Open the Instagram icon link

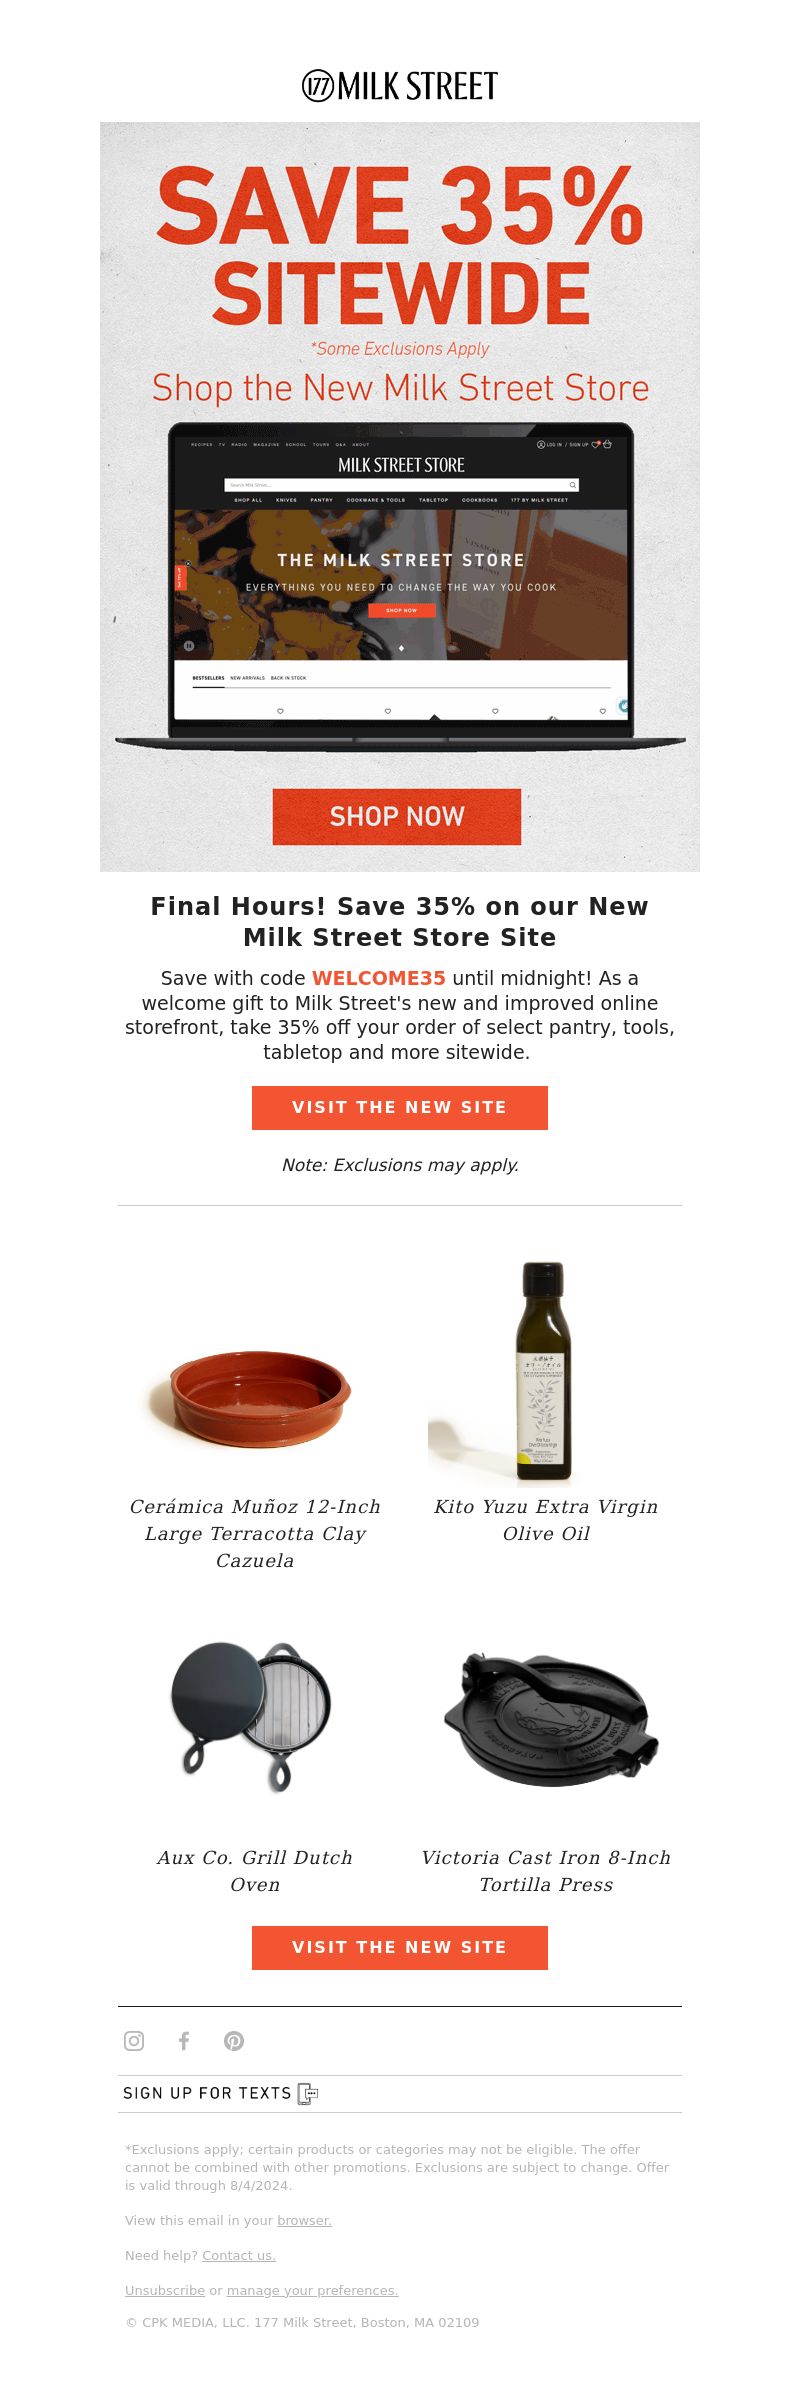point(134,2041)
